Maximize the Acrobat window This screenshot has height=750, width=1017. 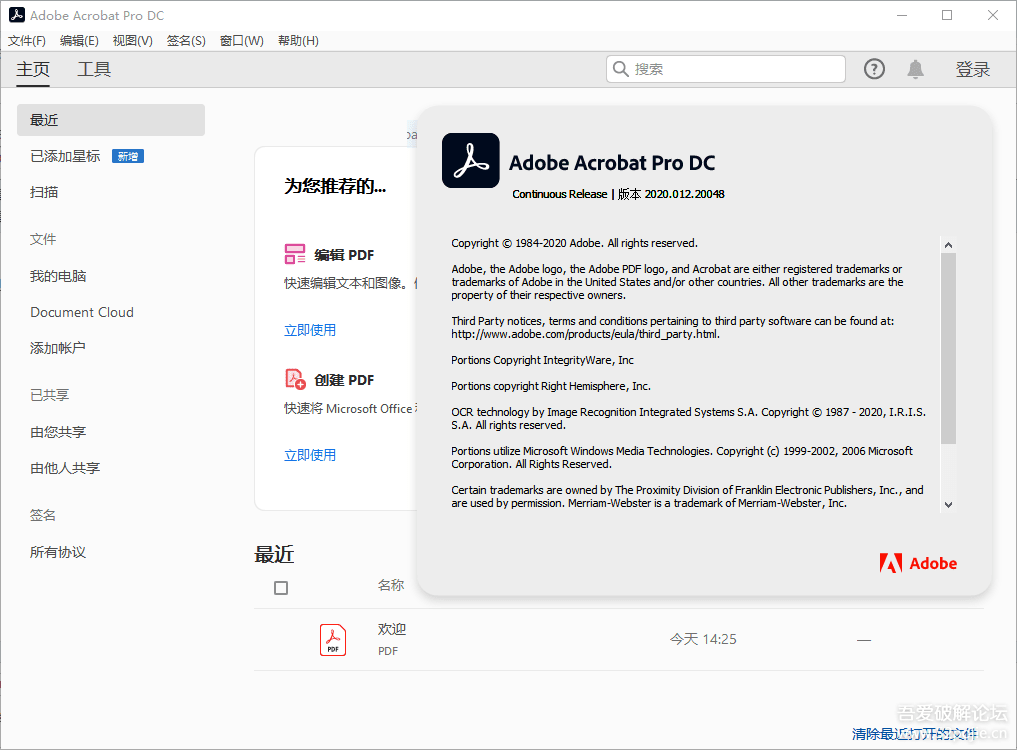(947, 15)
